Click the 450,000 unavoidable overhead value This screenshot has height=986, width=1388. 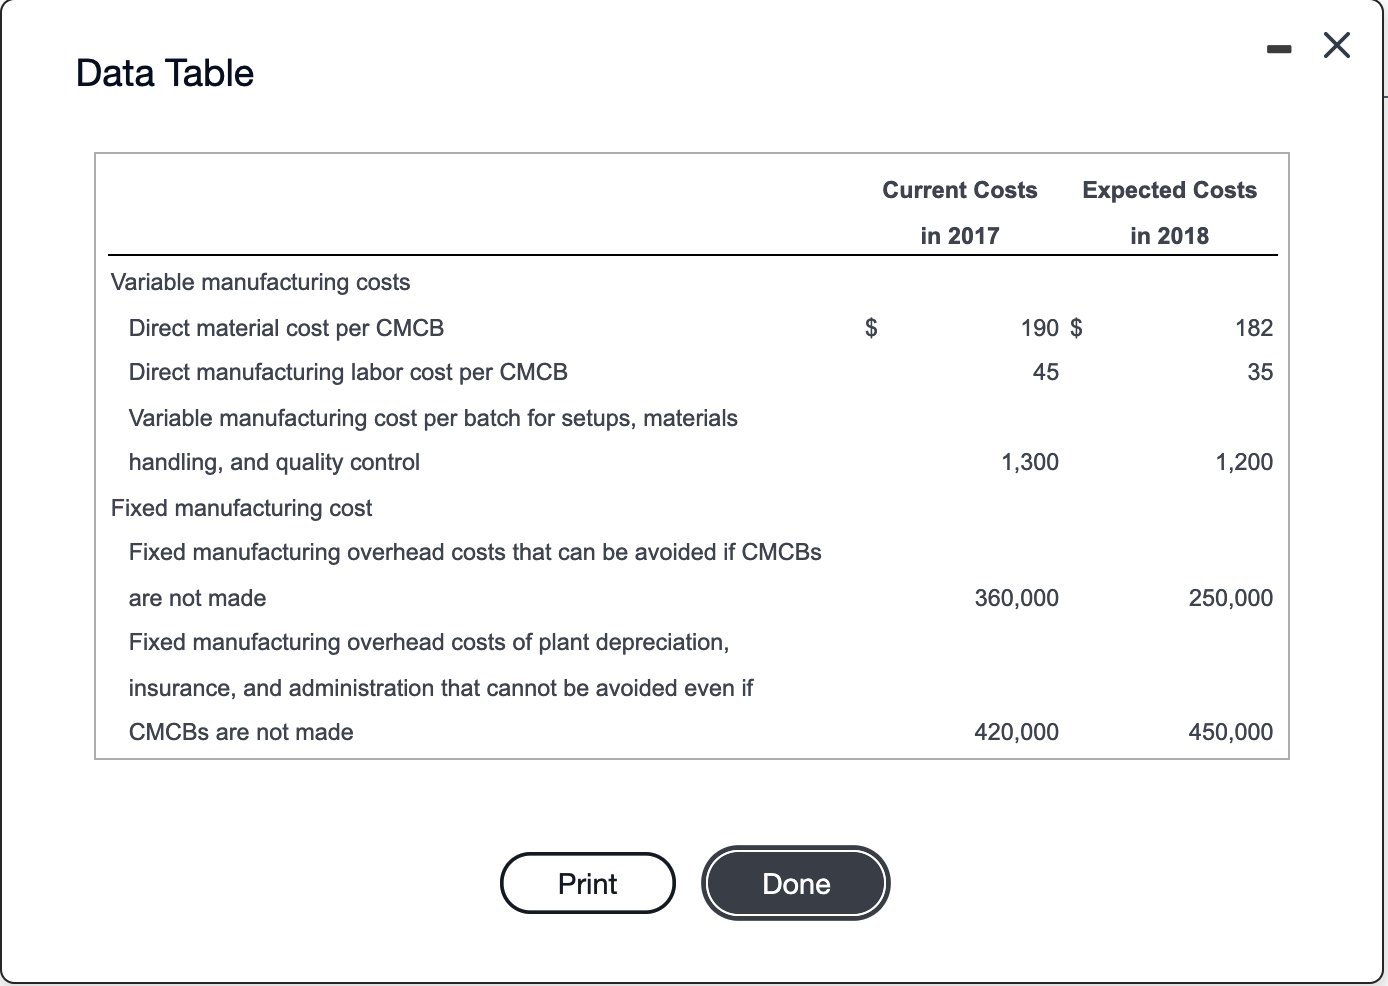point(1230,732)
